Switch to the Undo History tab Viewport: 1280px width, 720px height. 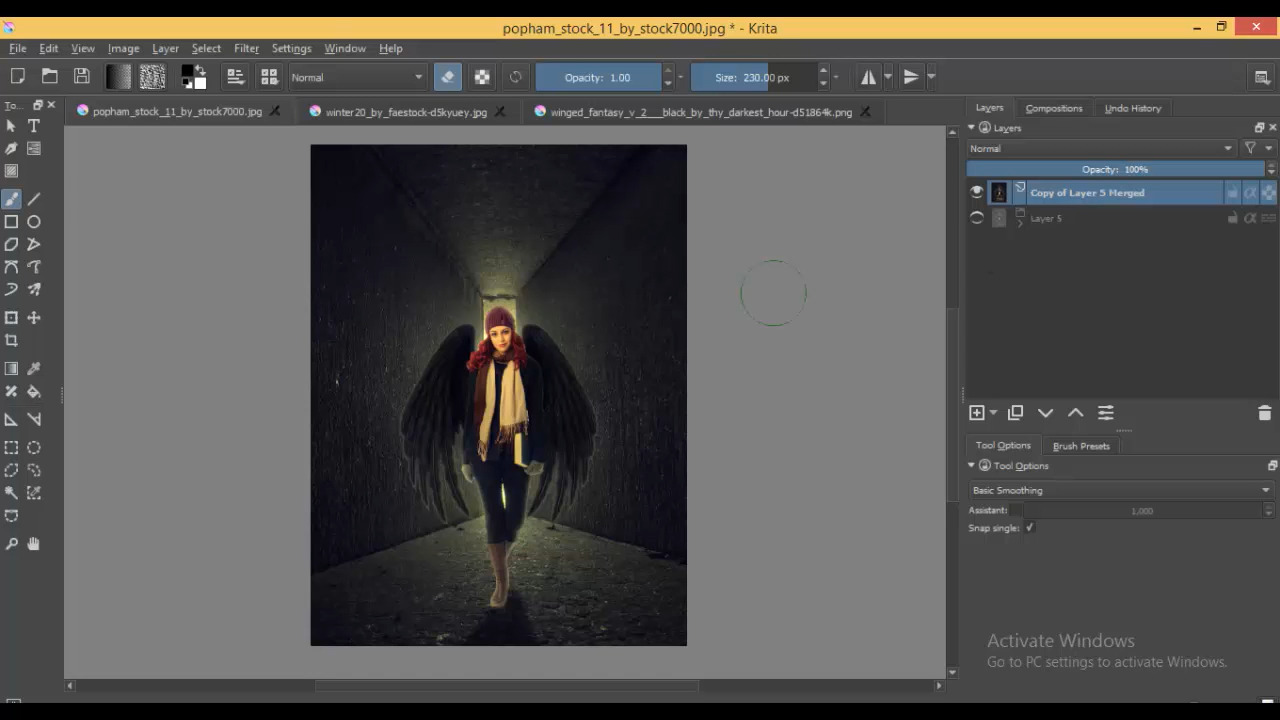(x=1132, y=108)
